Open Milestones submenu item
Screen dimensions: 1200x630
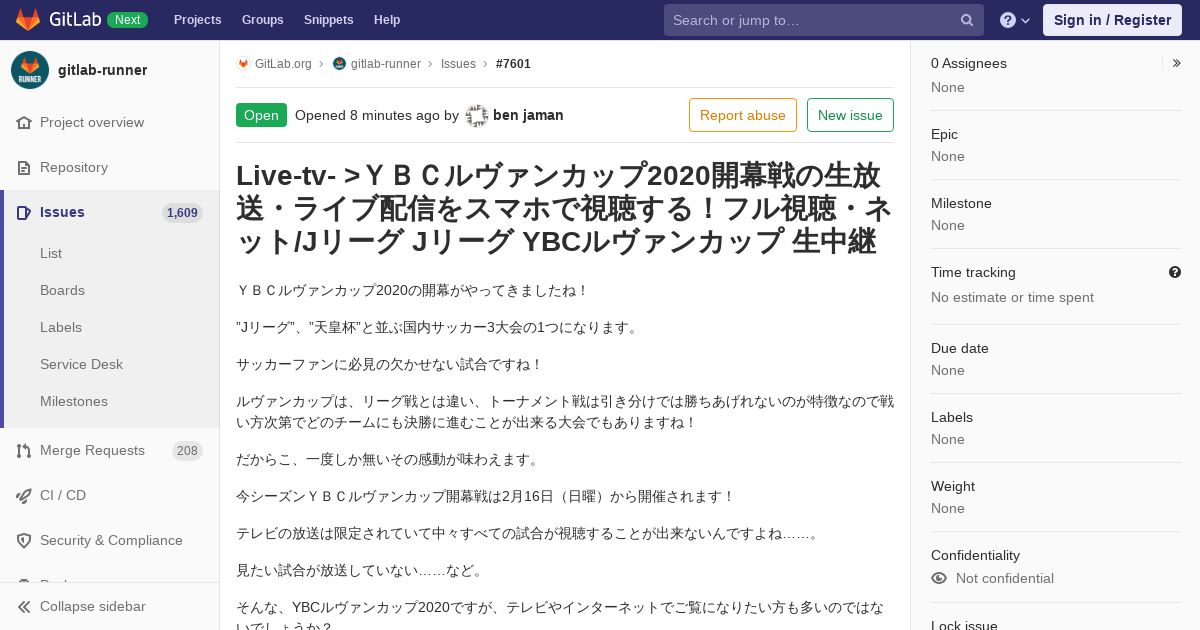74,401
